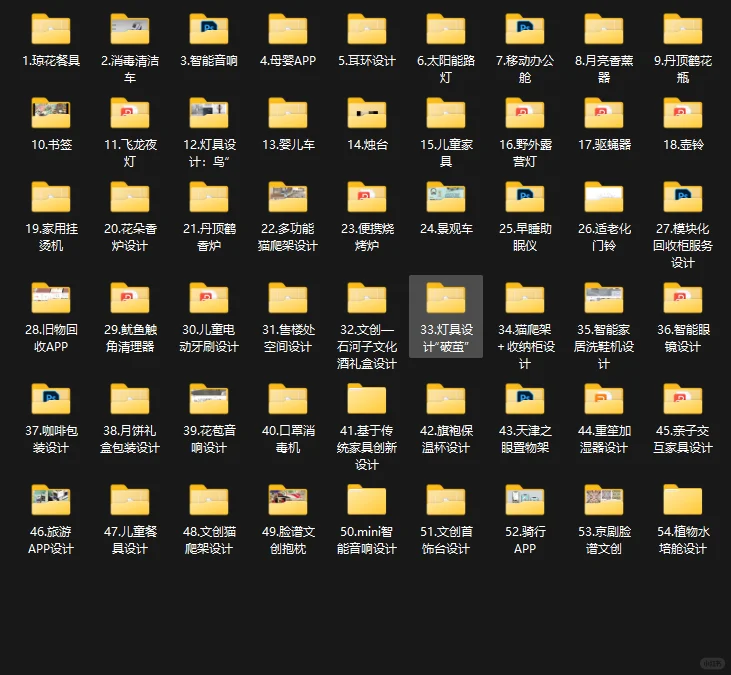Screen dimensions: 731x675
Task: Click the 32.文创—石河子文化酒礼盒设计 folder icon
Action: pos(367,298)
